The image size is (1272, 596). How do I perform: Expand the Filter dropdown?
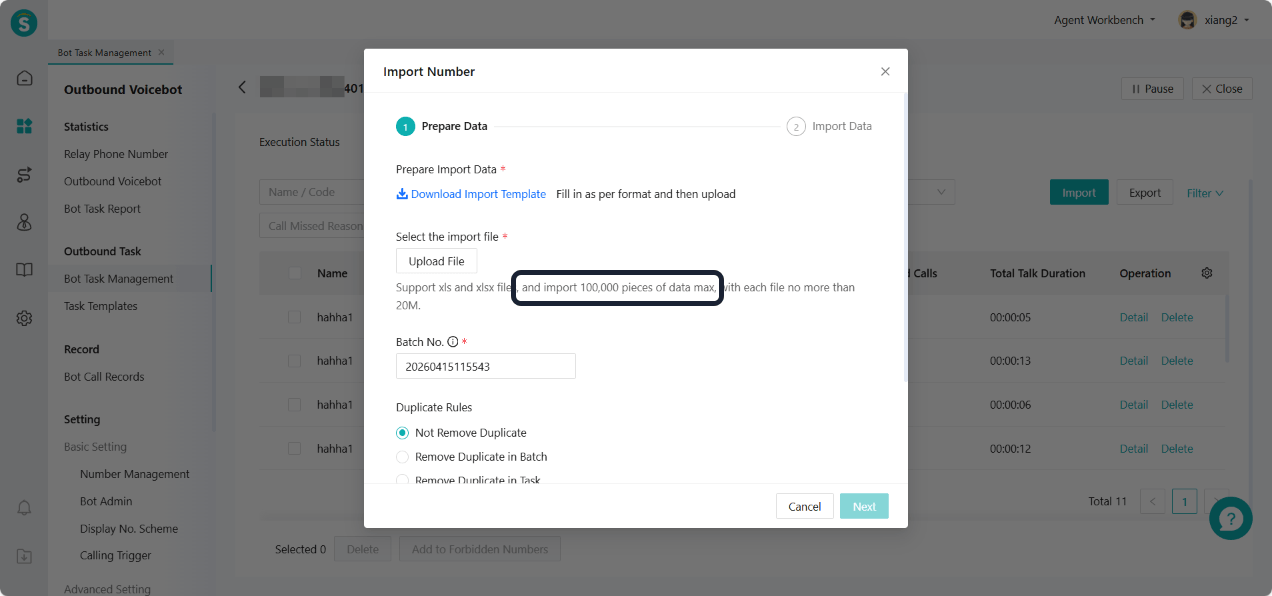pos(1204,193)
